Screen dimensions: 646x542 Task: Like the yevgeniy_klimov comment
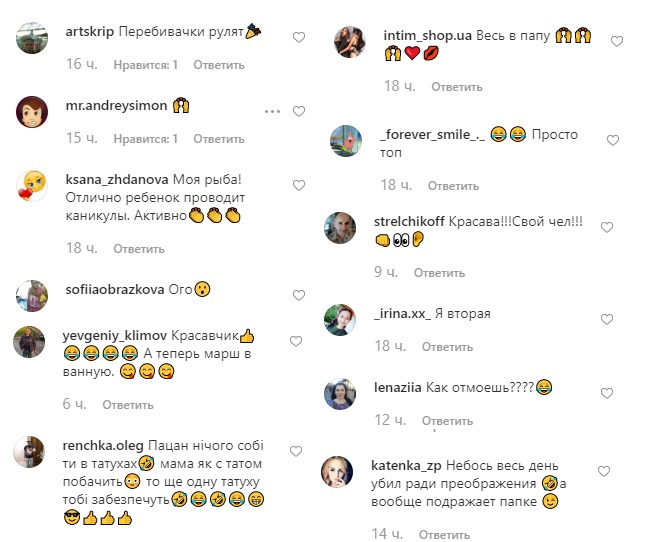point(296,341)
